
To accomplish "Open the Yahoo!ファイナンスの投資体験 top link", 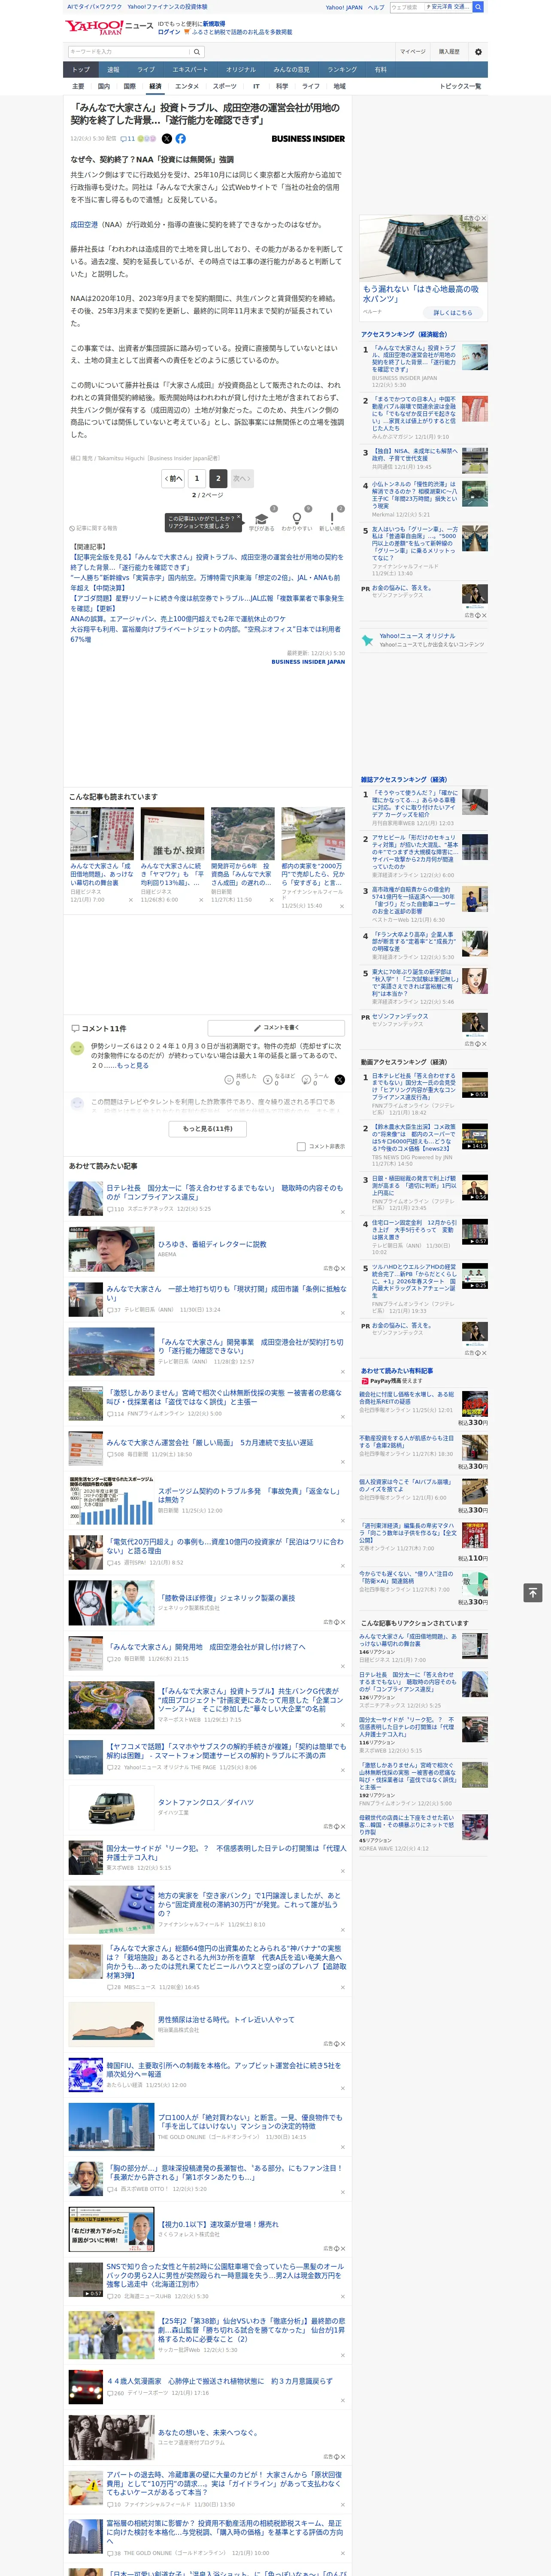I will (167, 7).
